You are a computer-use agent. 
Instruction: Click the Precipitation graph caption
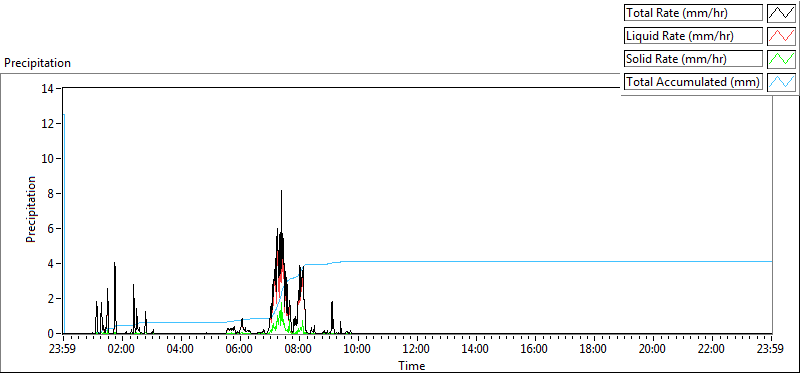[37, 63]
